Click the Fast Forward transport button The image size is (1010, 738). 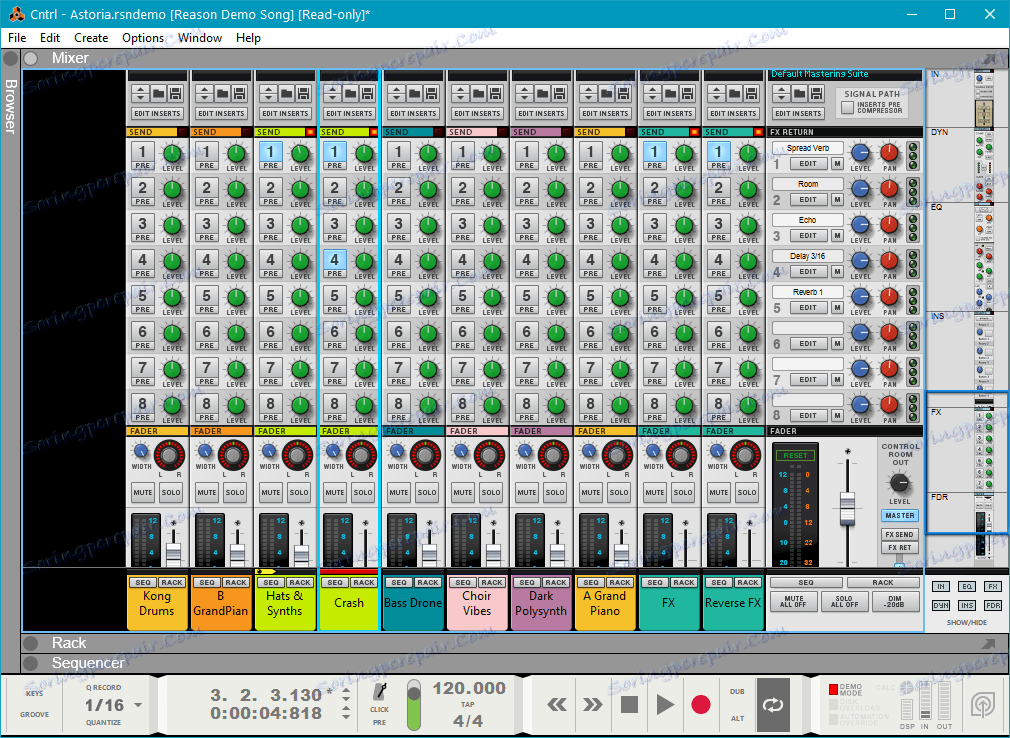(593, 704)
